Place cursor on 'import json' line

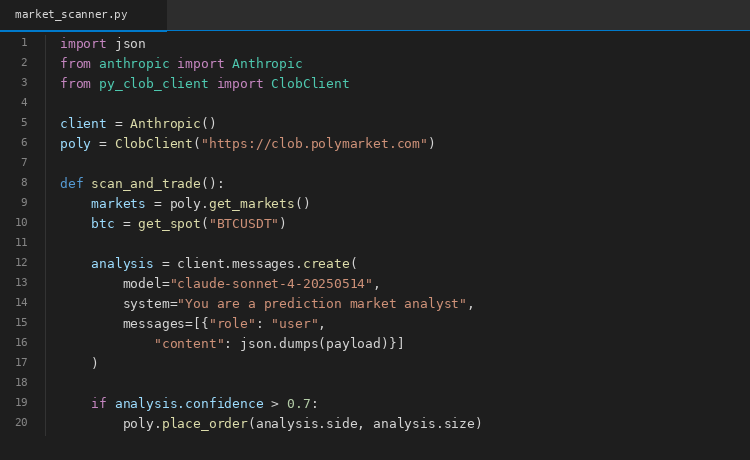[103, 44]
